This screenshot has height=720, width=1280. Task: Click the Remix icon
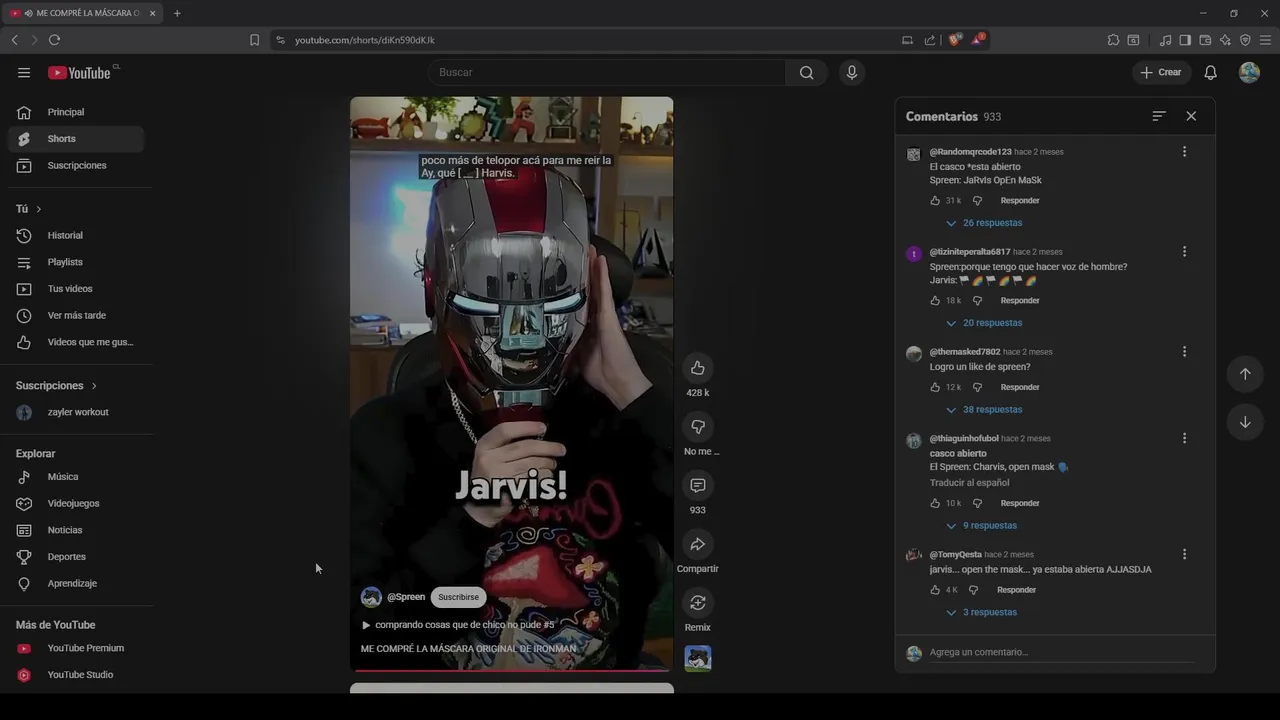click(x=698, y=603)
